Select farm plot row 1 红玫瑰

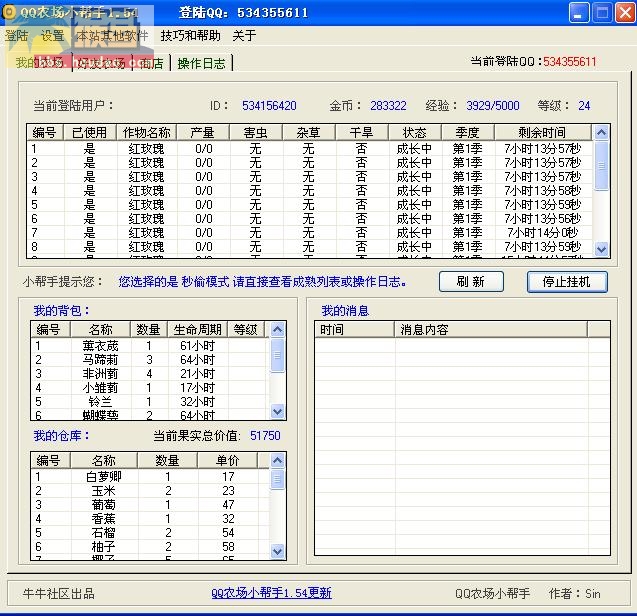pos(310,149)
